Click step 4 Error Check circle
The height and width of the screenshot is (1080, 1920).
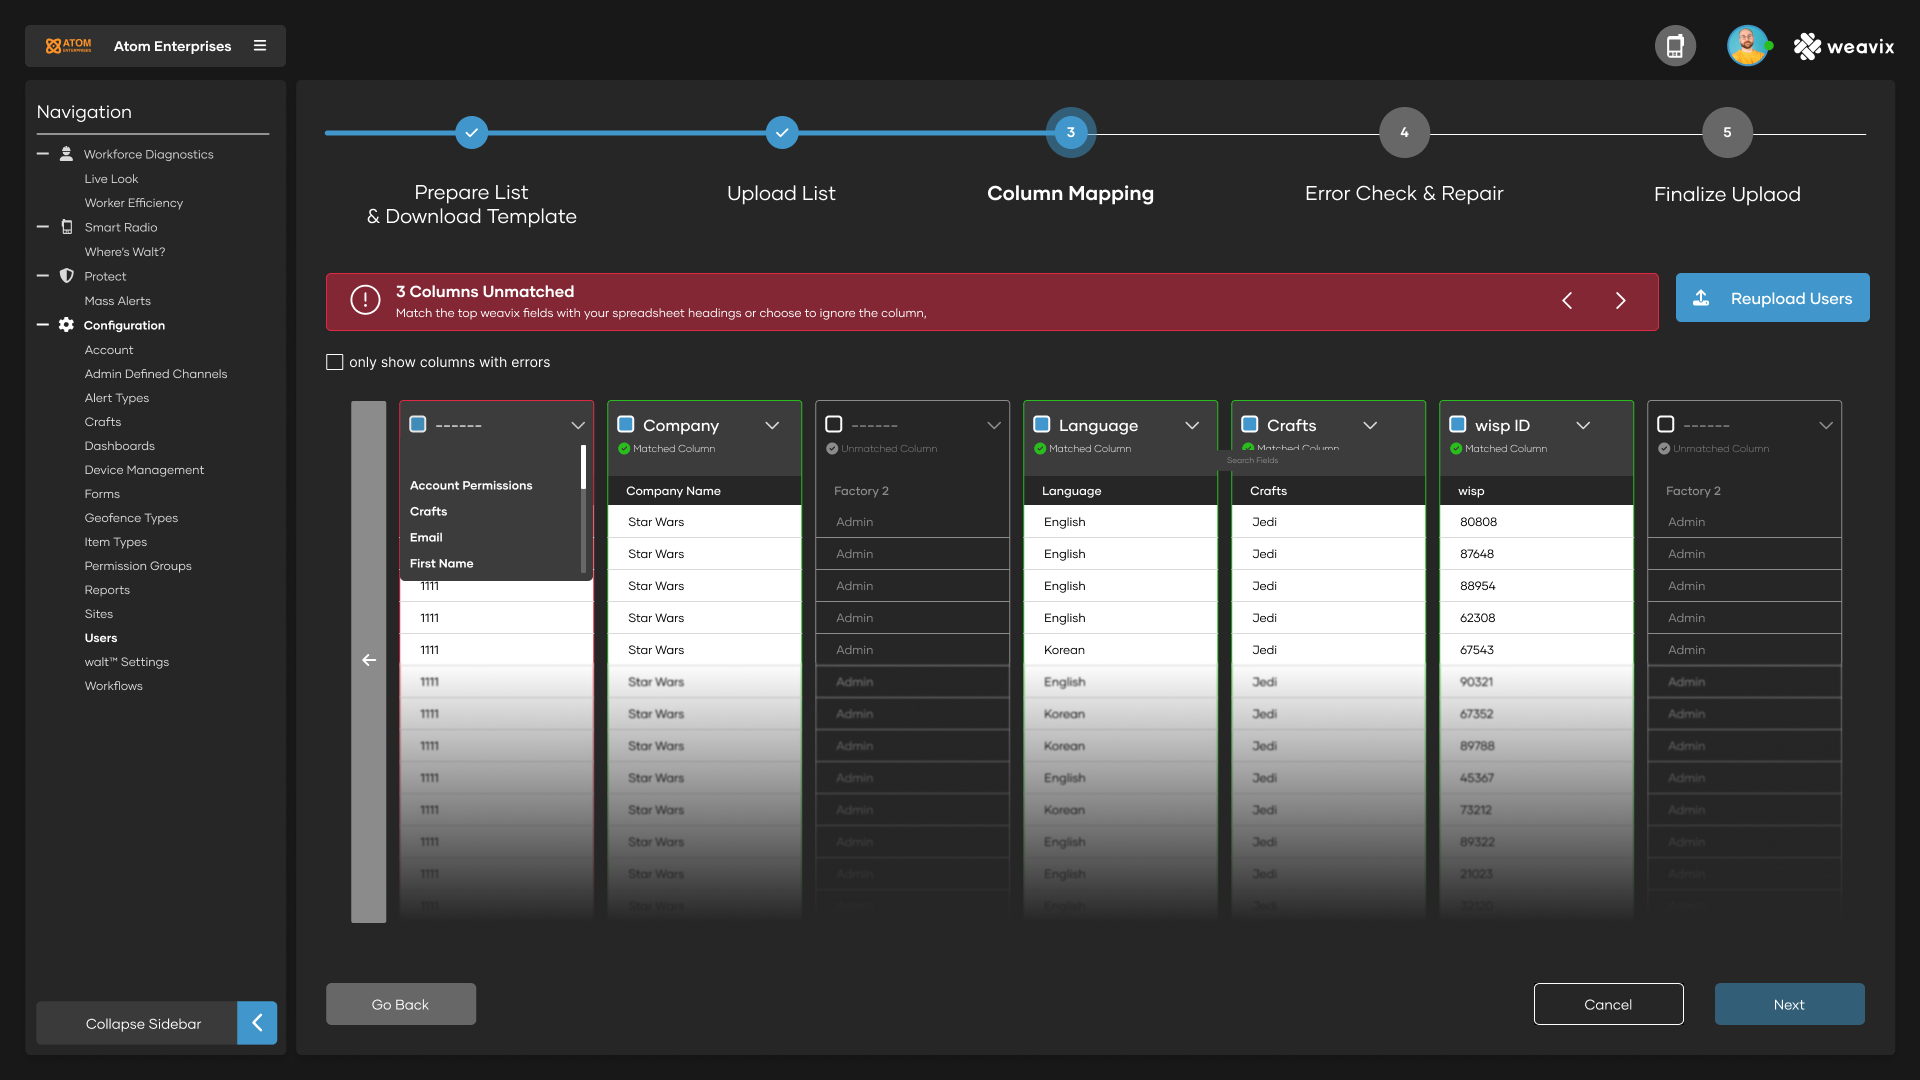coord(1404,132)
